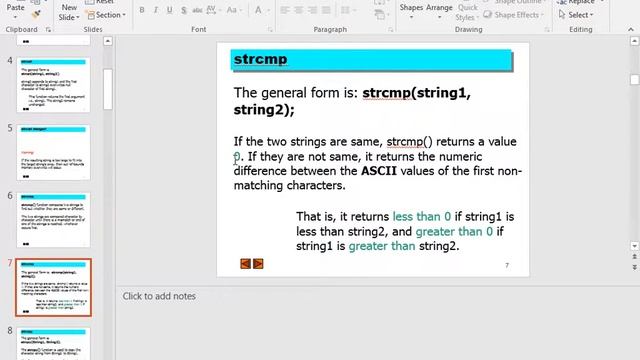640x360 pixels.
Task: Click 'strcmp(string1,' bold text in slide
Action: click(416, 93)
